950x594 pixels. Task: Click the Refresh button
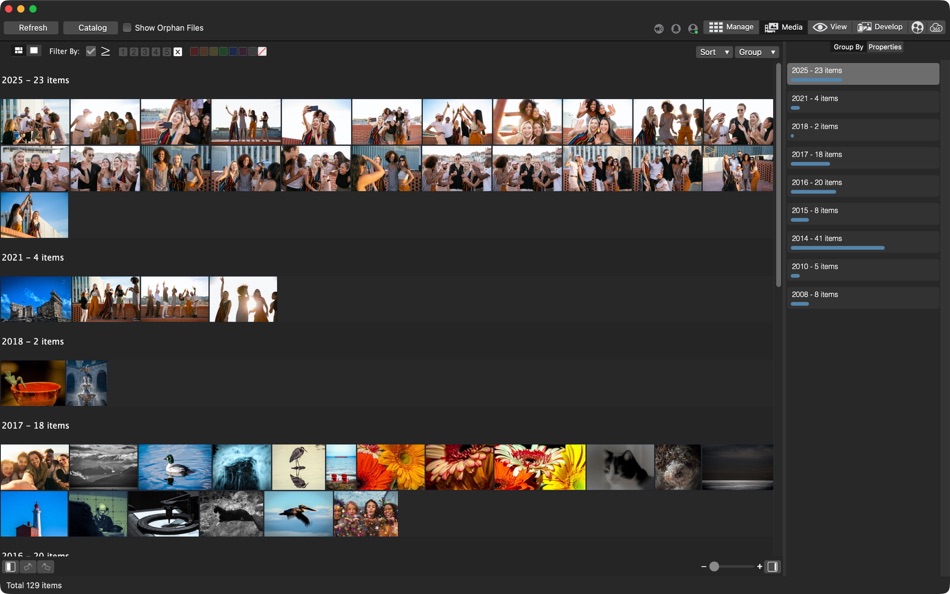click(31, 27)
